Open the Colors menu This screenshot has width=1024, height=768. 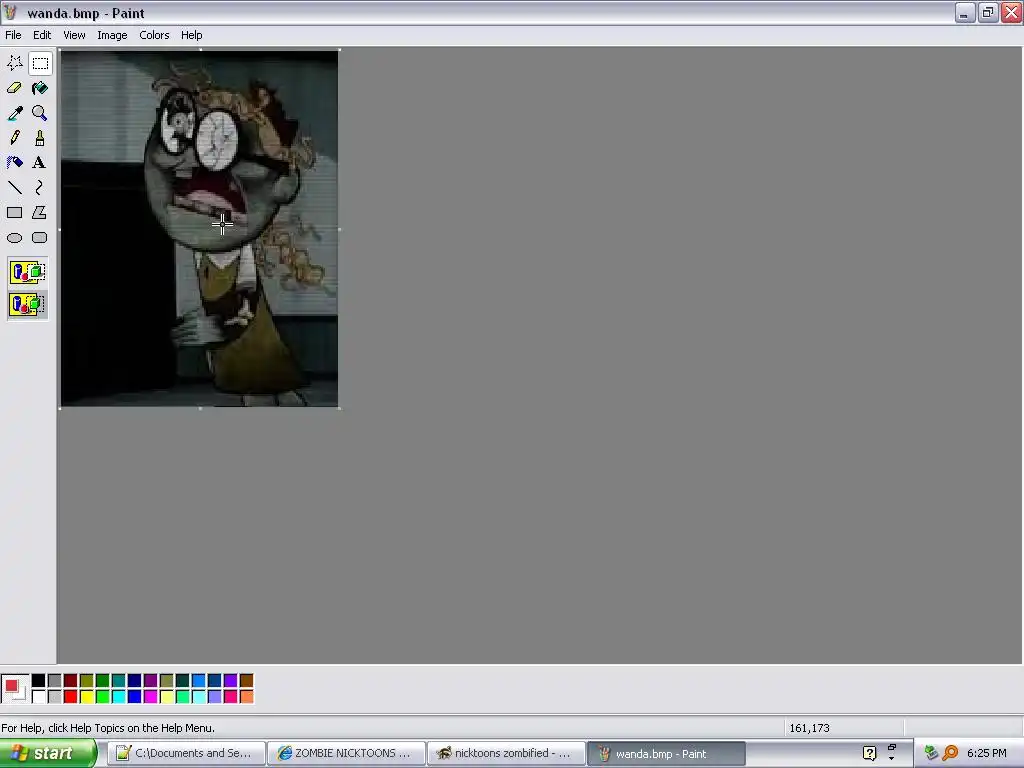(x=154, y=35)
